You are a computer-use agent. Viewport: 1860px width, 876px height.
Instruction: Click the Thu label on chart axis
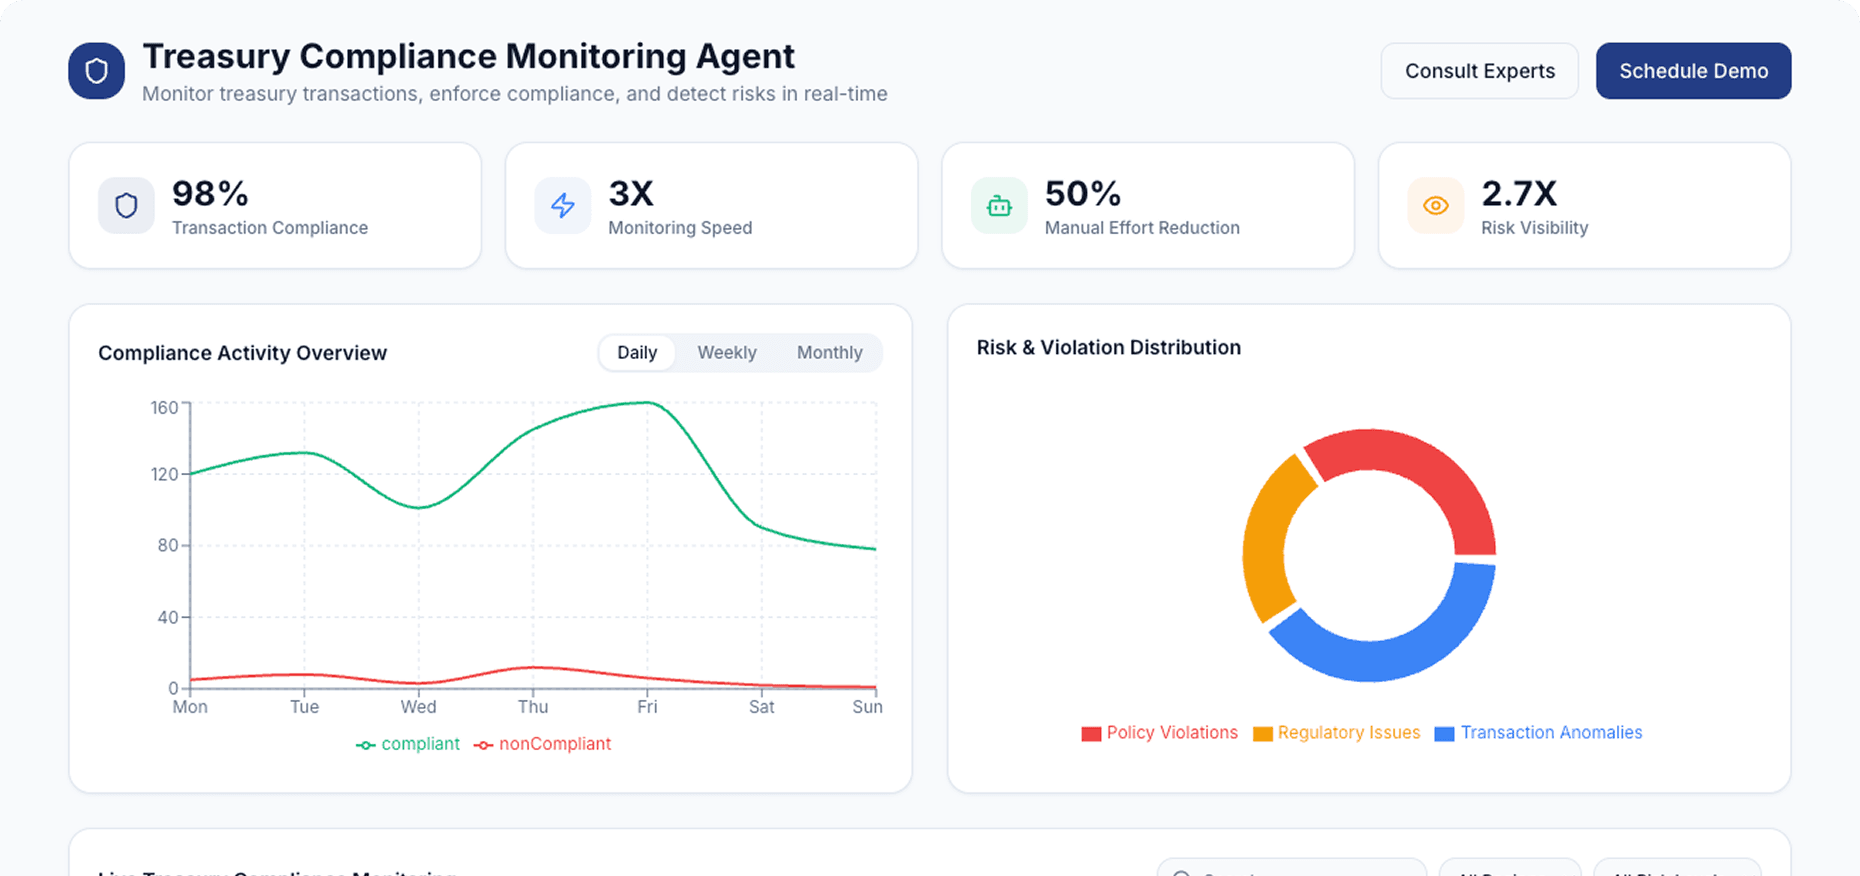click(x=533, y=707)
